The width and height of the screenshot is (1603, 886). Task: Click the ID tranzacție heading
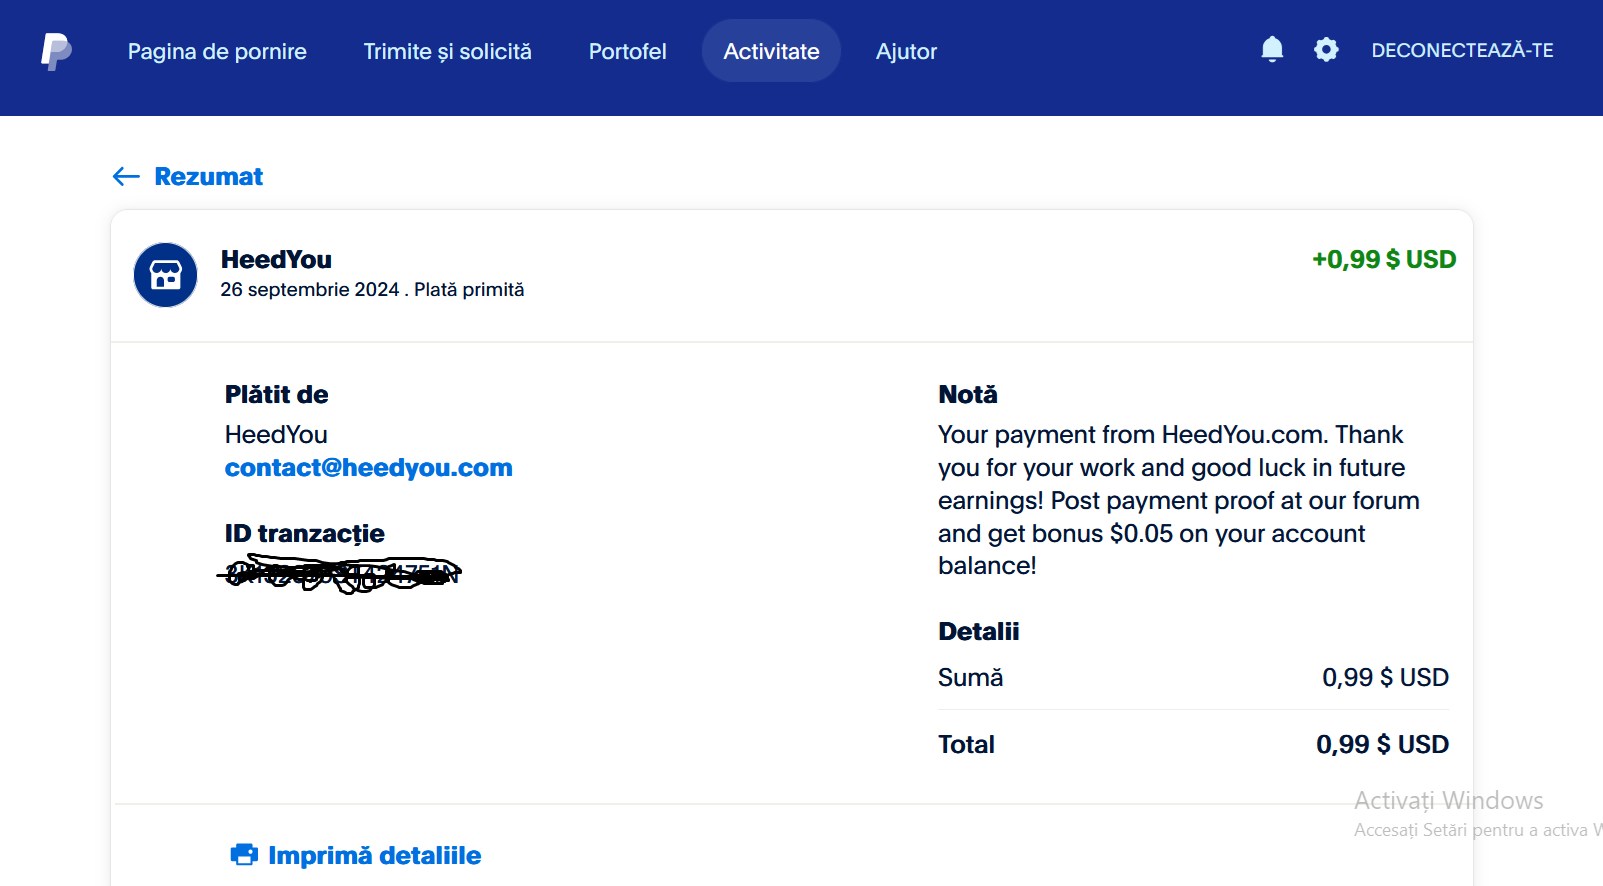[x=304, y=534]
